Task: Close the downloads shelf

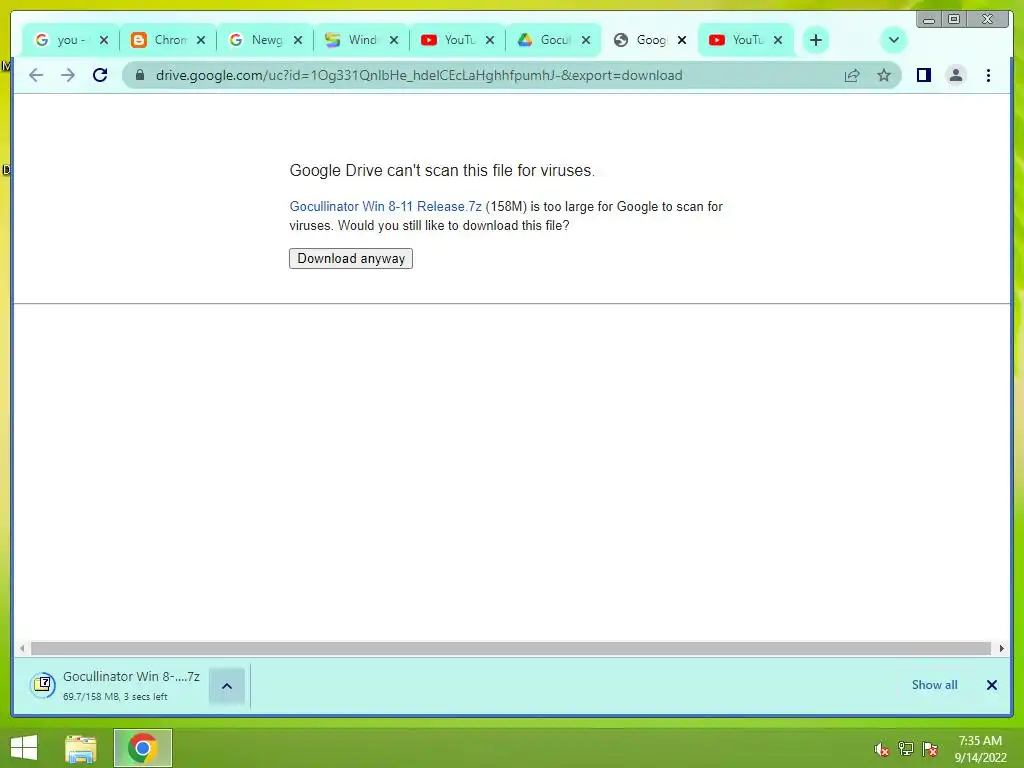Action: coord(991,684)
